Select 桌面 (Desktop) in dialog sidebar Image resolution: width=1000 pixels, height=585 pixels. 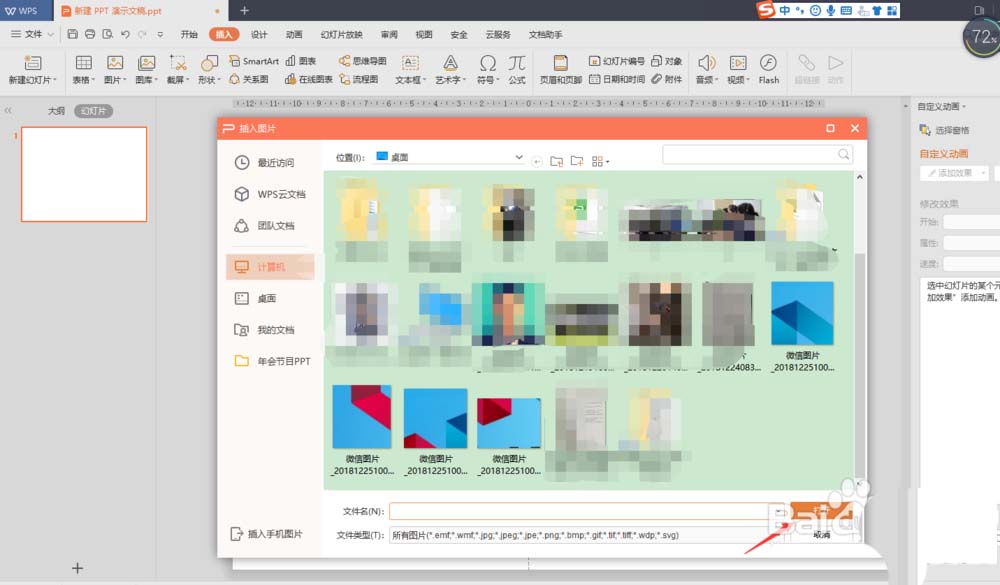point(270,298)
